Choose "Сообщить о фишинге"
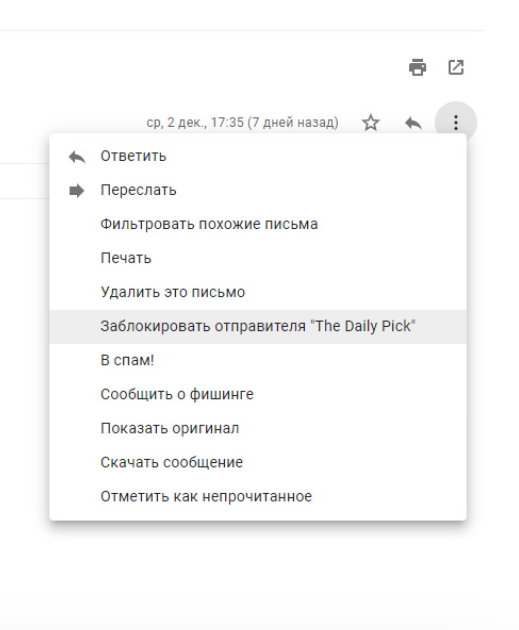Image resolution: width=519 pixels, height=630 pixels. 257,395
